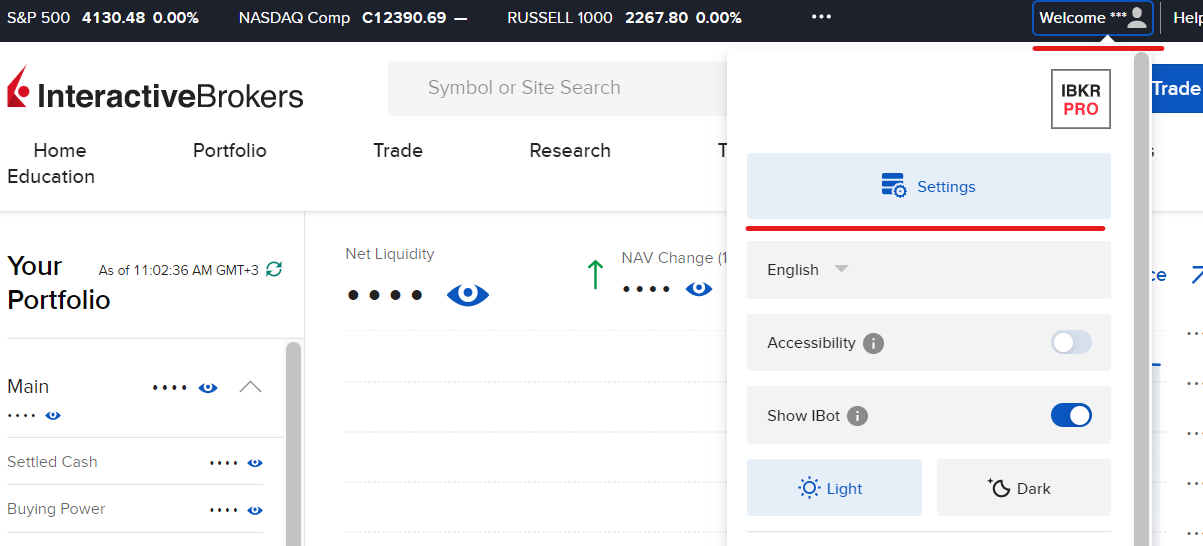Viewport: 1203px width, 546px height.
Task: Click the Show IBot info icon
Action: coord(857,416)
